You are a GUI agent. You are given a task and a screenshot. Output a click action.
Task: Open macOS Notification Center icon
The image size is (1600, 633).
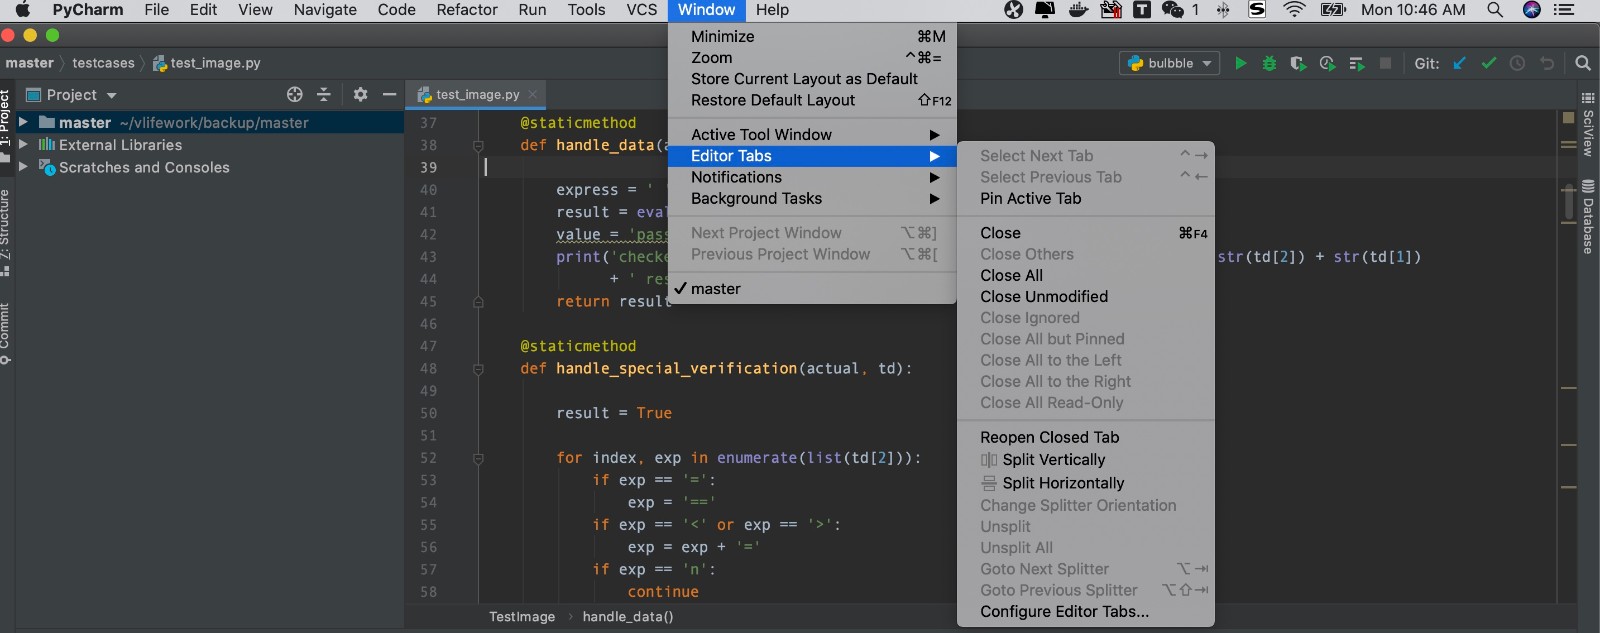click(x=1565, y=10)
